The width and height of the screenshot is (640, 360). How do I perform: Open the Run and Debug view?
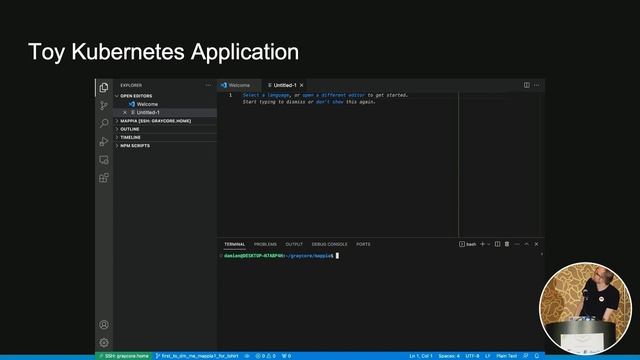pos(104,142)
